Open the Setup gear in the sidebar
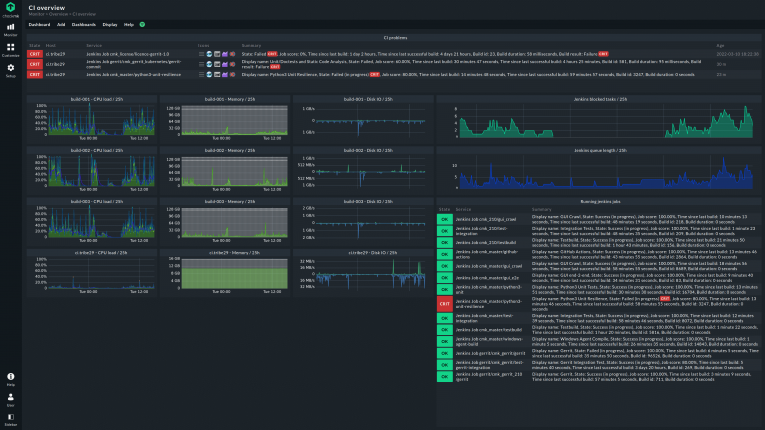 click(x=11, y=71)
